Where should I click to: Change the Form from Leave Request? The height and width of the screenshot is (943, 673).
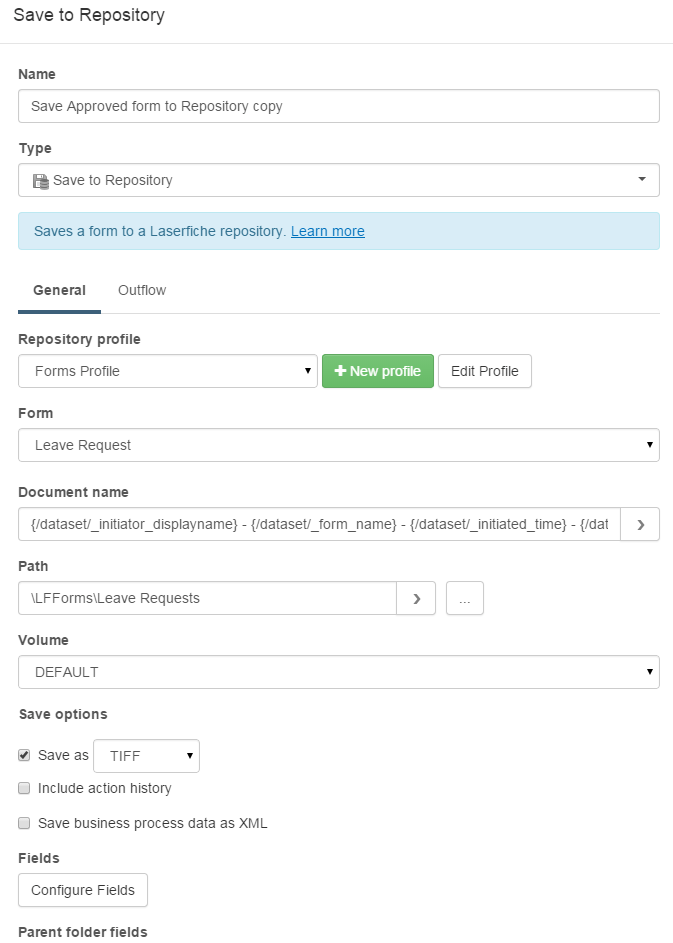(x=649, y=445)
